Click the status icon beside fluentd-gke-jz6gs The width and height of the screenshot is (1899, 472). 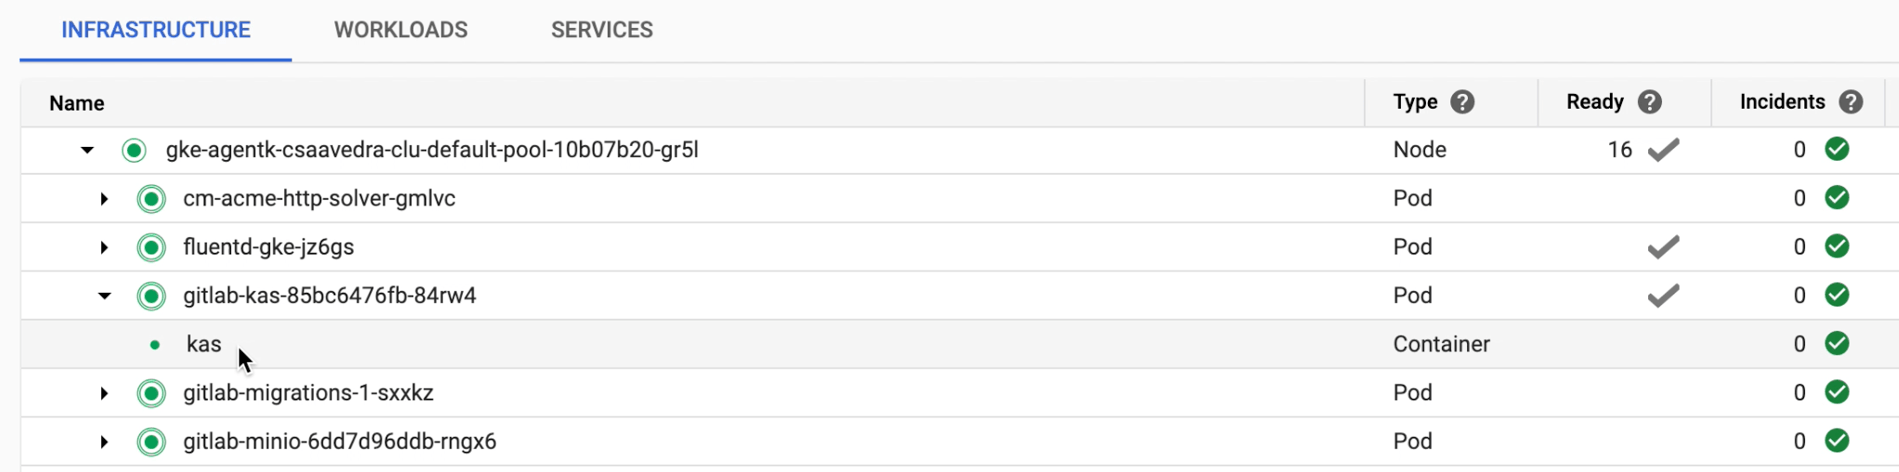coord(151,247)
